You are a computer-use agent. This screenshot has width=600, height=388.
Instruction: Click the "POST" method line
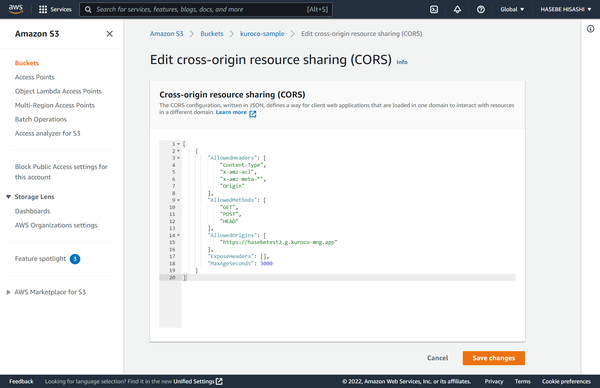[x=230, y=214]
